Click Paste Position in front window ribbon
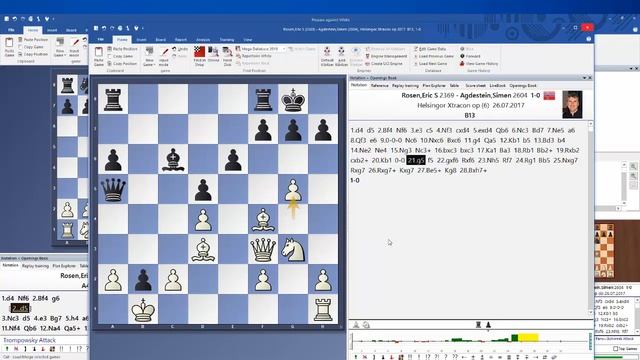This screenshot has width=640, height=360. pyautogui.click(x=122, y=49)
